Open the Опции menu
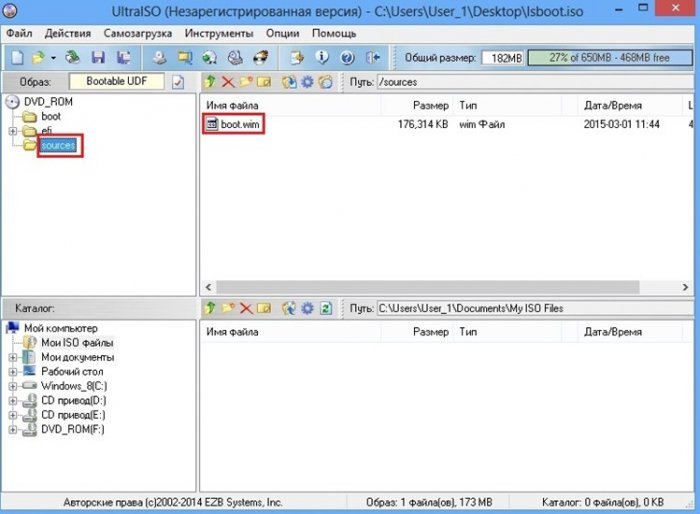 tap(283, 33)
